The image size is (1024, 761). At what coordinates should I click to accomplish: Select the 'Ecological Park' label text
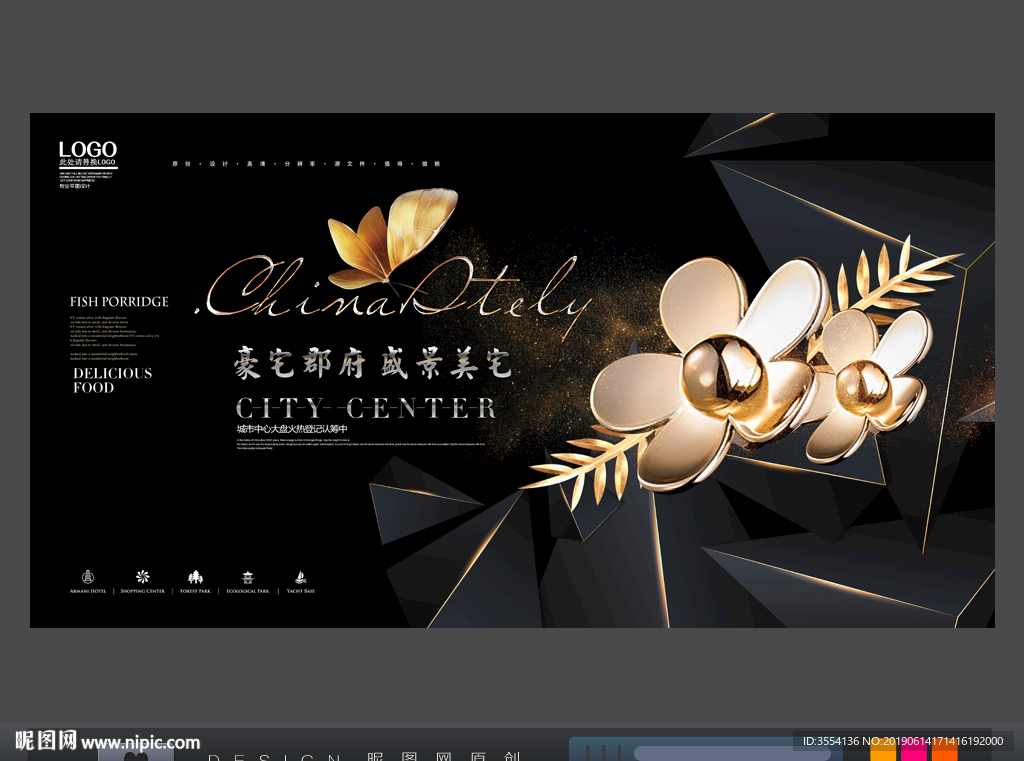coord(248,591)
